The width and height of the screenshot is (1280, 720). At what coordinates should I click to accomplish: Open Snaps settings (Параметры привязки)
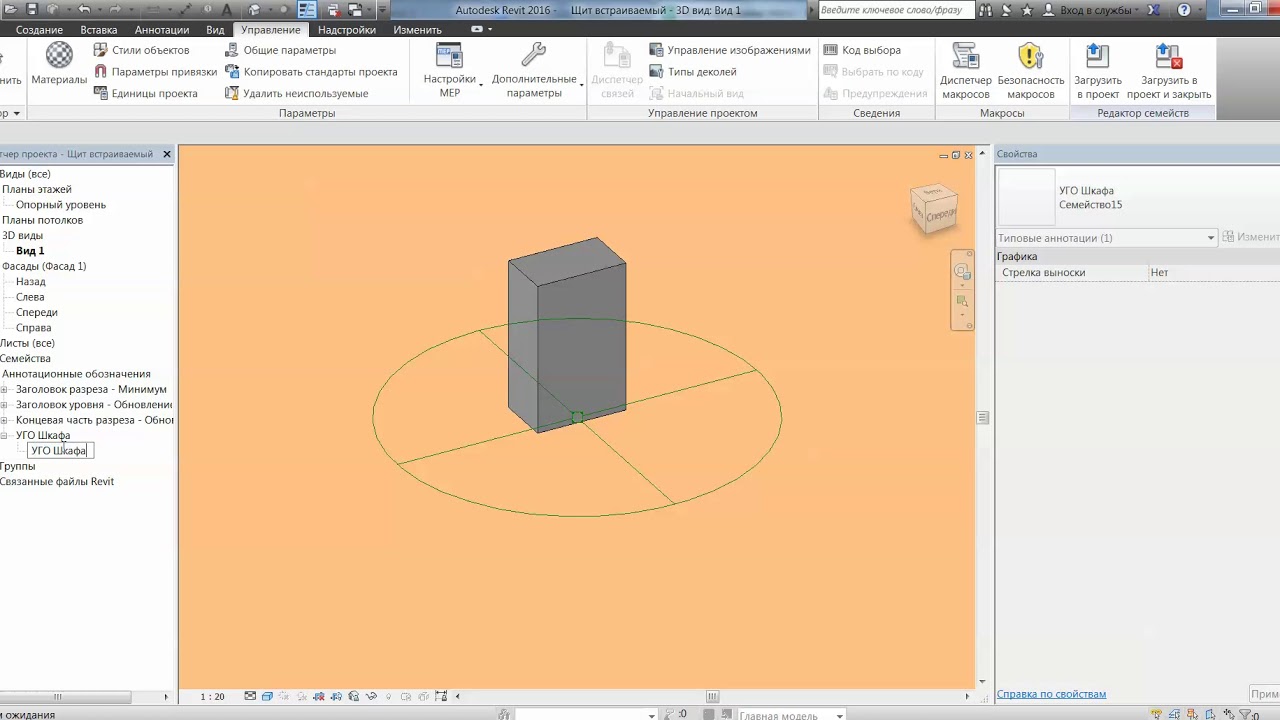155,72
